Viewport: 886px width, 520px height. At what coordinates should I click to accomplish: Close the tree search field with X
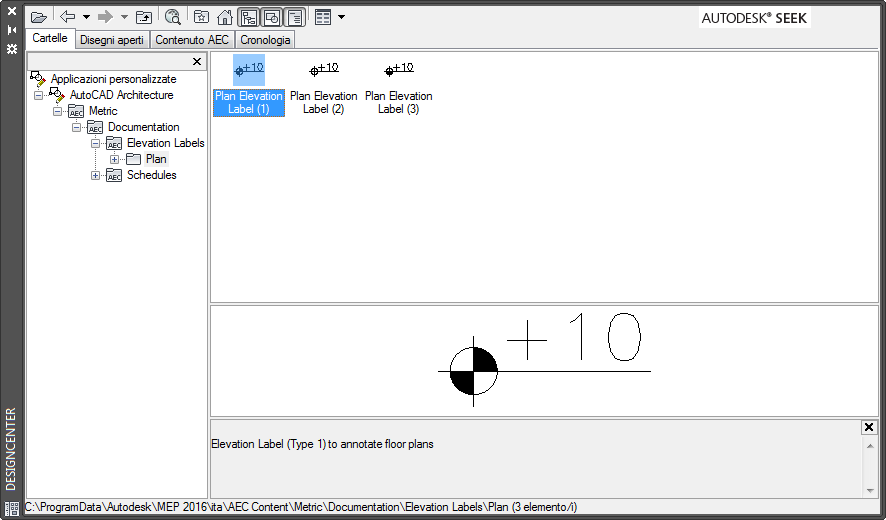(197, 62)
